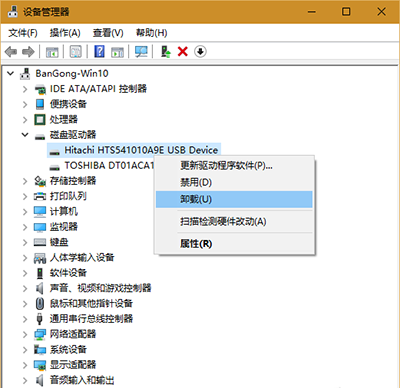Click the Hitachi drive icon
The width and height of the screenshot is (400, 388).
coord(54,152)
